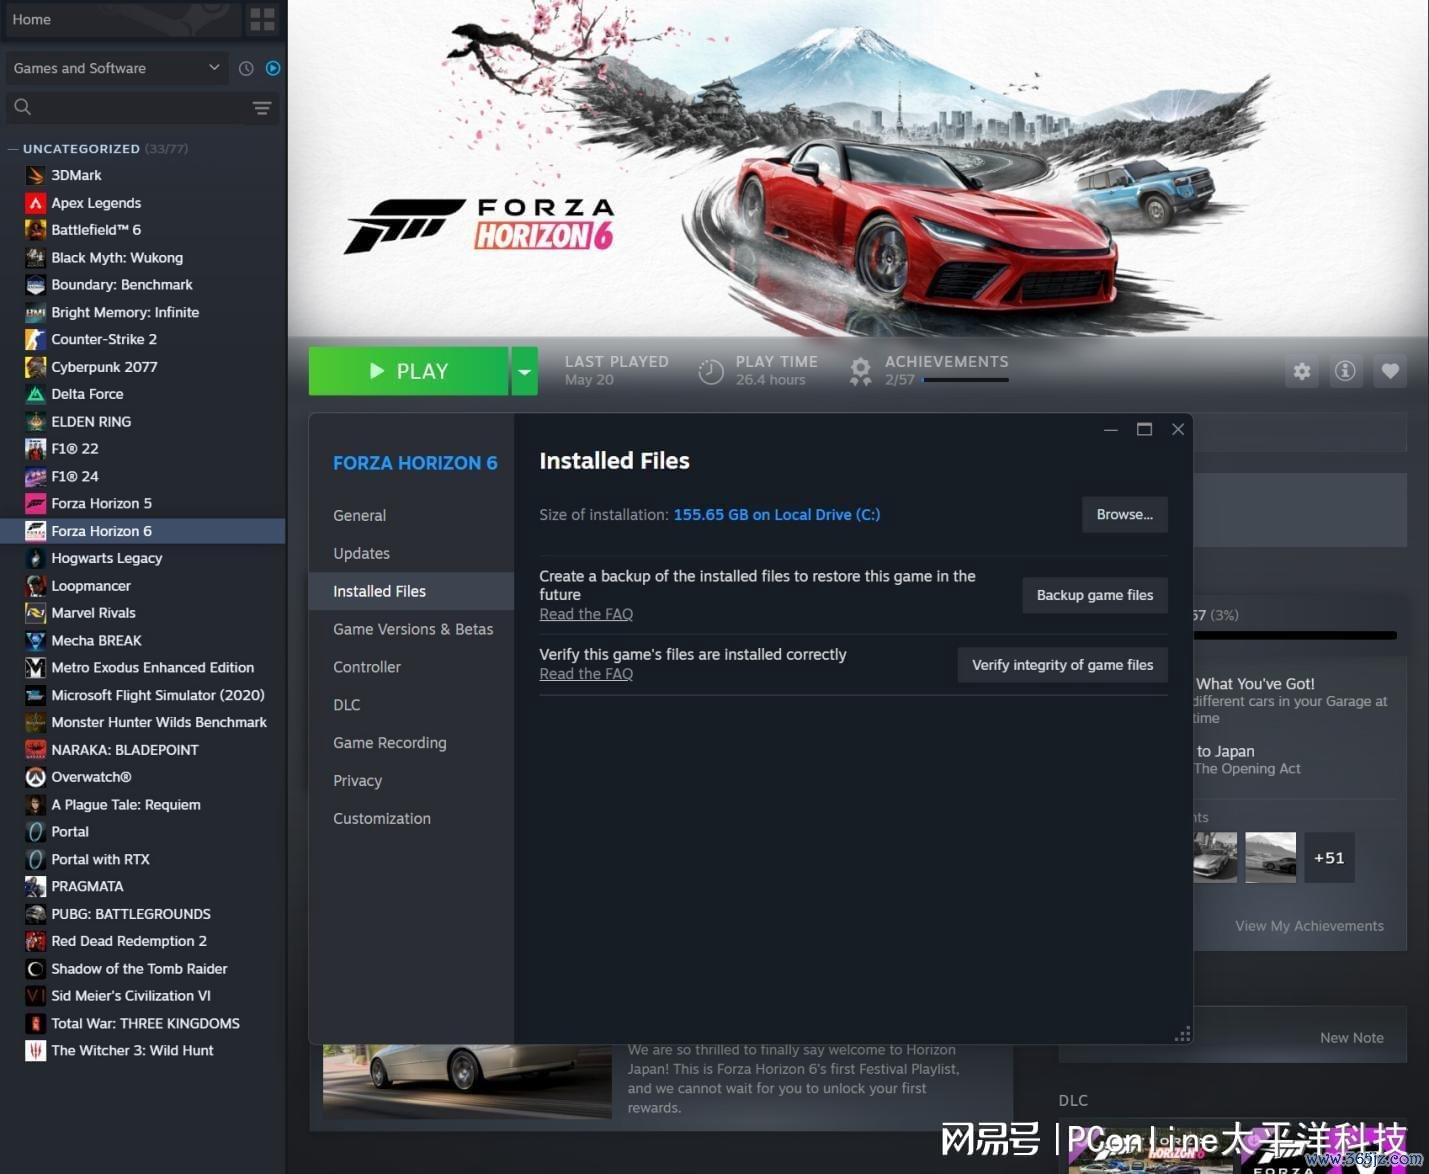Show game info icon button

1345,371
